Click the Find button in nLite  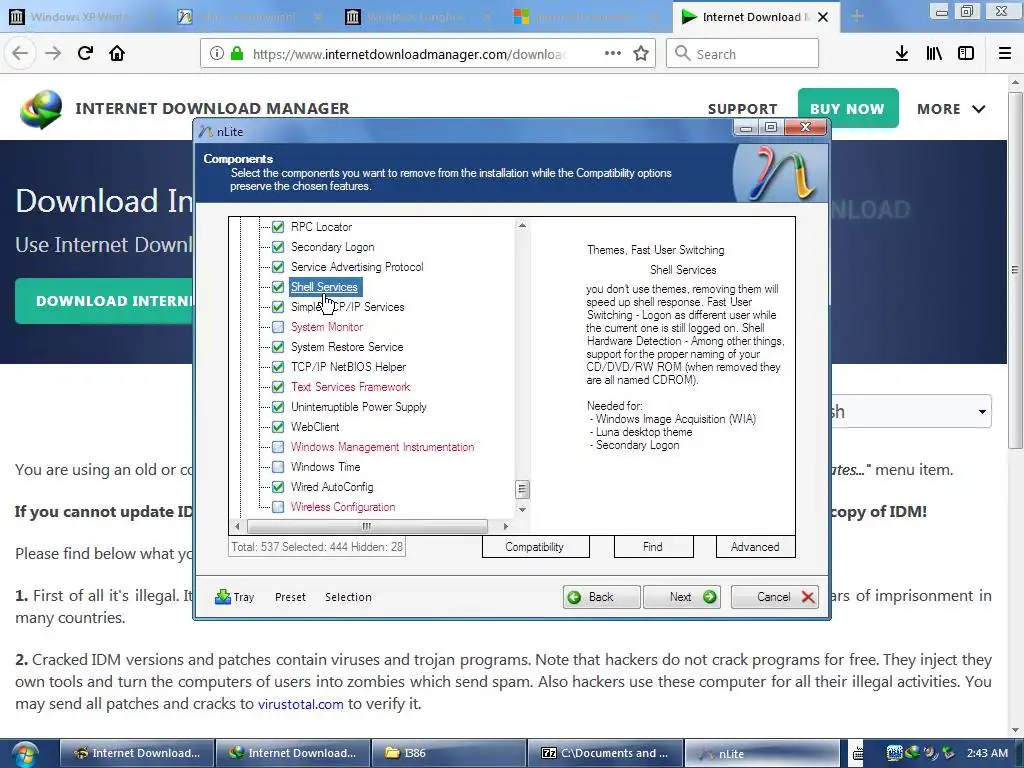click(653, 547)
